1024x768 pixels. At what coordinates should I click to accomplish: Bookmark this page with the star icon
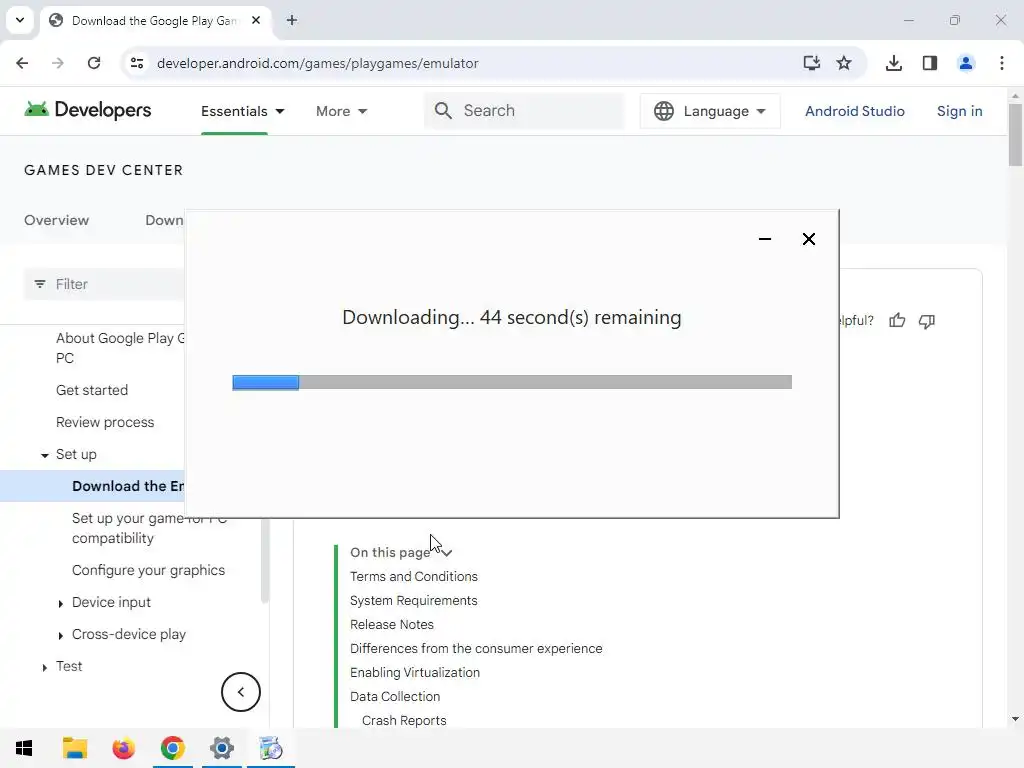click(844, 63)
